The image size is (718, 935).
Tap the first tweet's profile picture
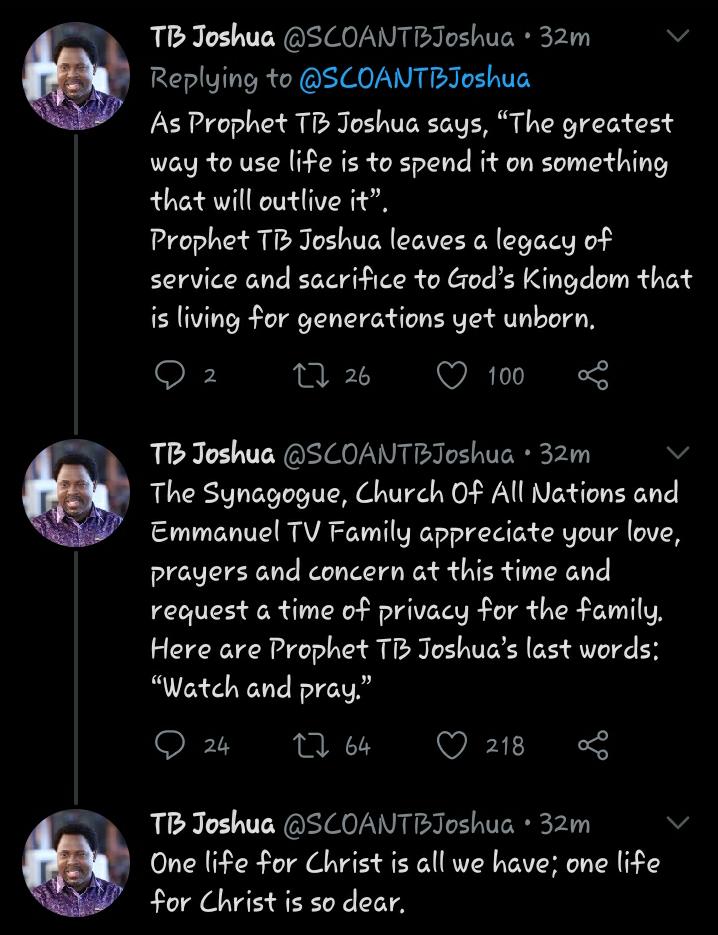coord(77,78)
